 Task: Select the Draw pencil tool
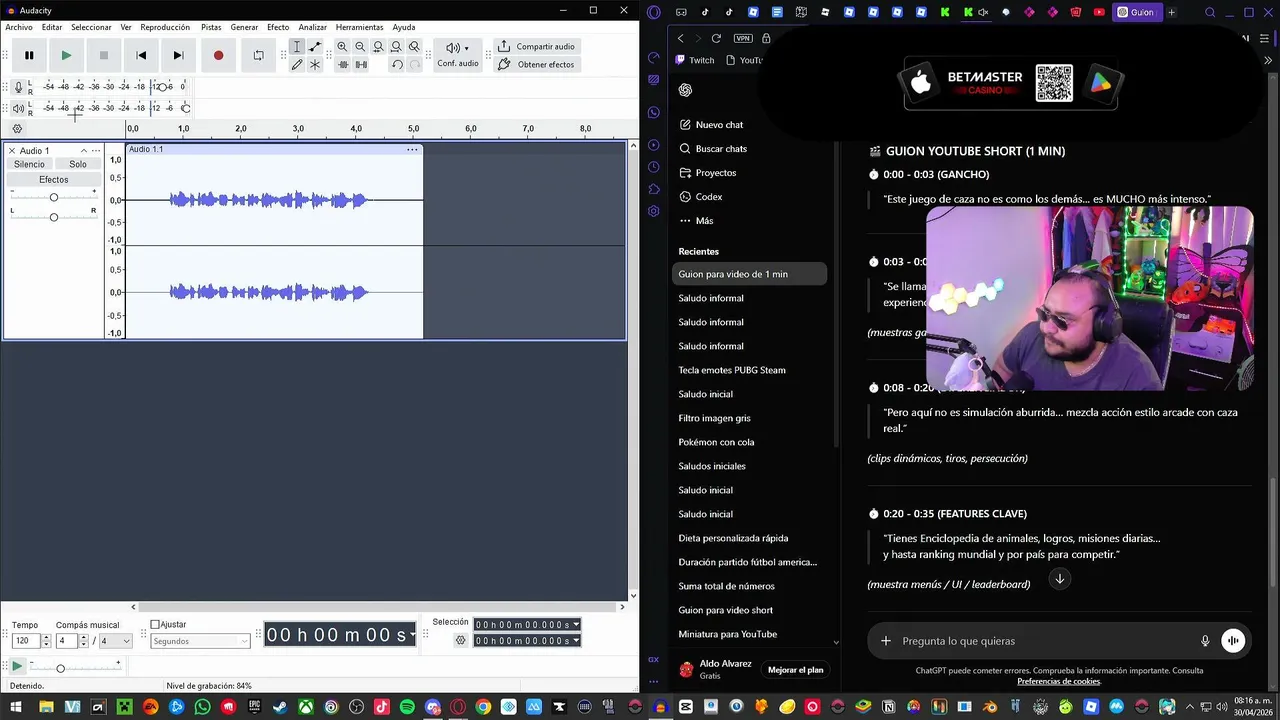297,64
